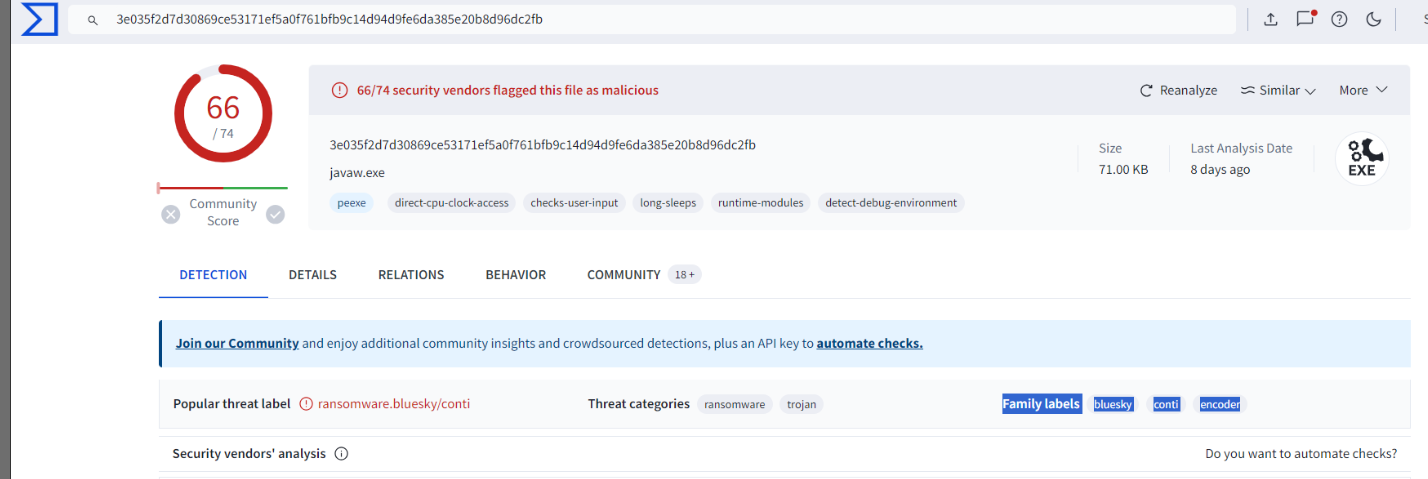
Task: Click the file hash text under banner
Action: coord(543,145)
